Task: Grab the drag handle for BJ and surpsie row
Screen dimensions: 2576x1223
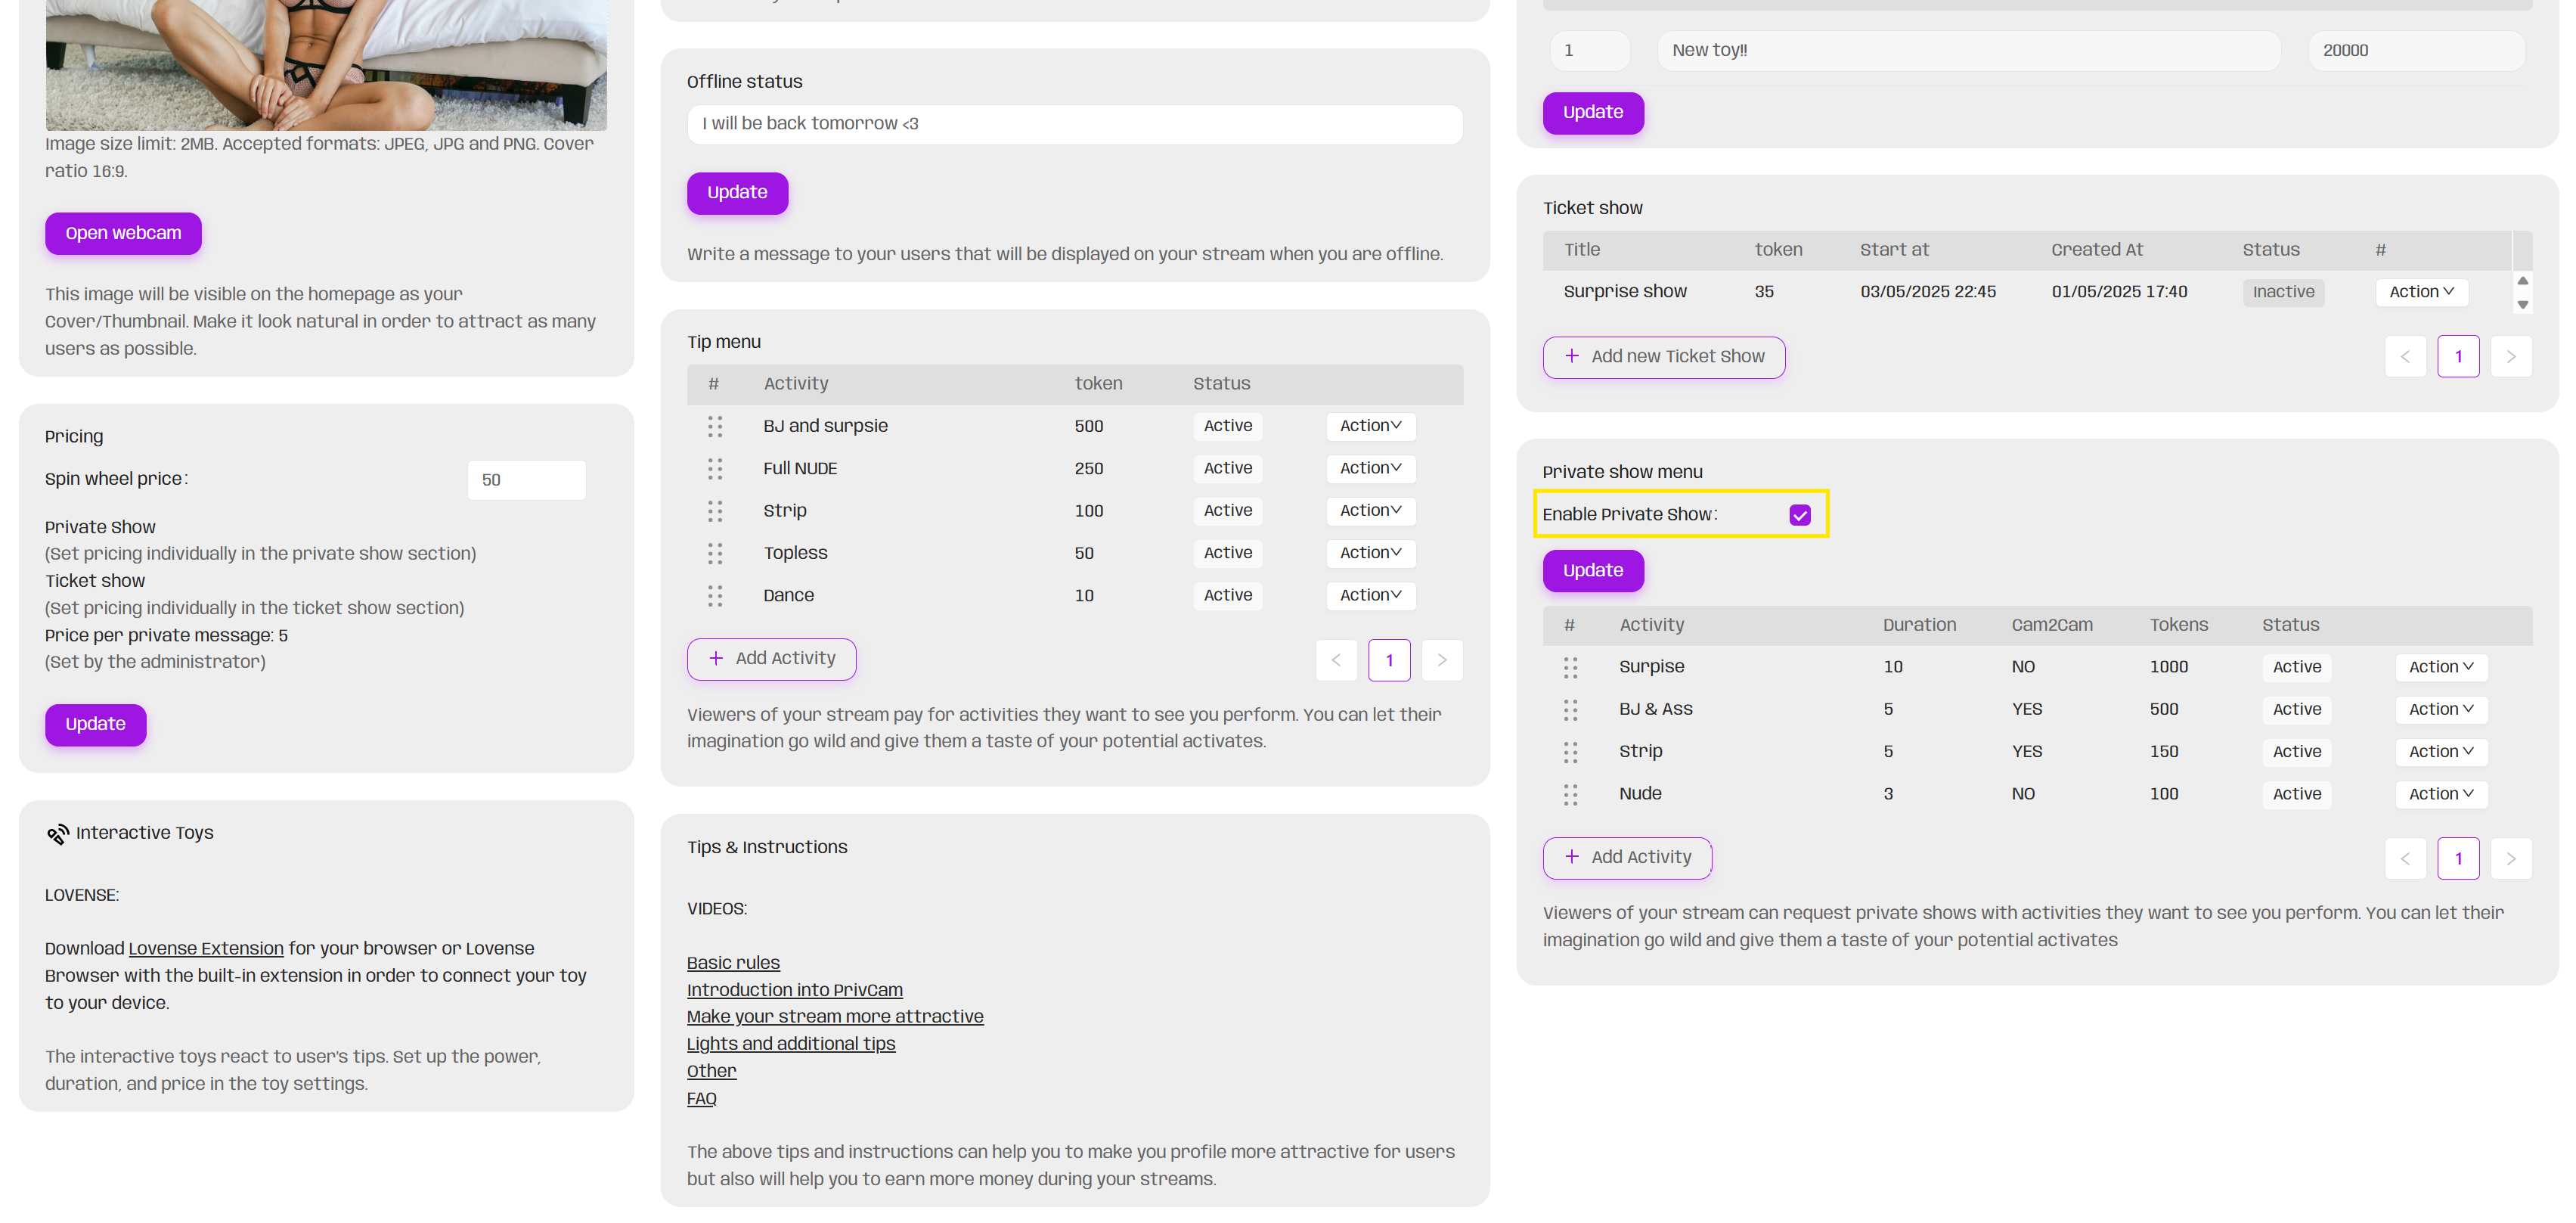Action: coord(715,427)
